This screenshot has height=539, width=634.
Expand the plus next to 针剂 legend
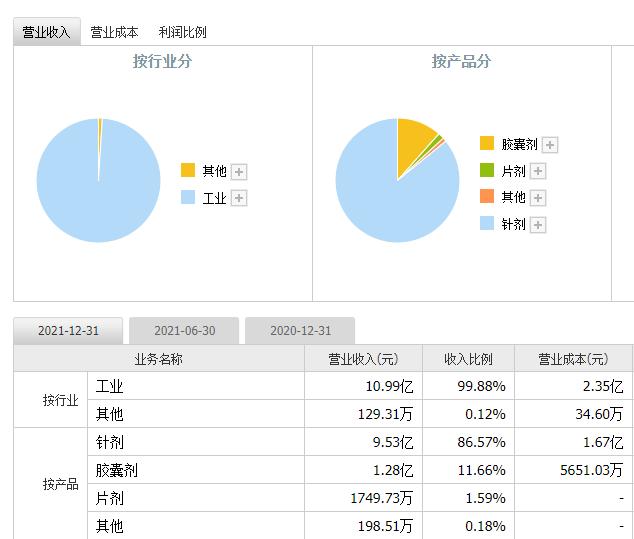[538, 225]
